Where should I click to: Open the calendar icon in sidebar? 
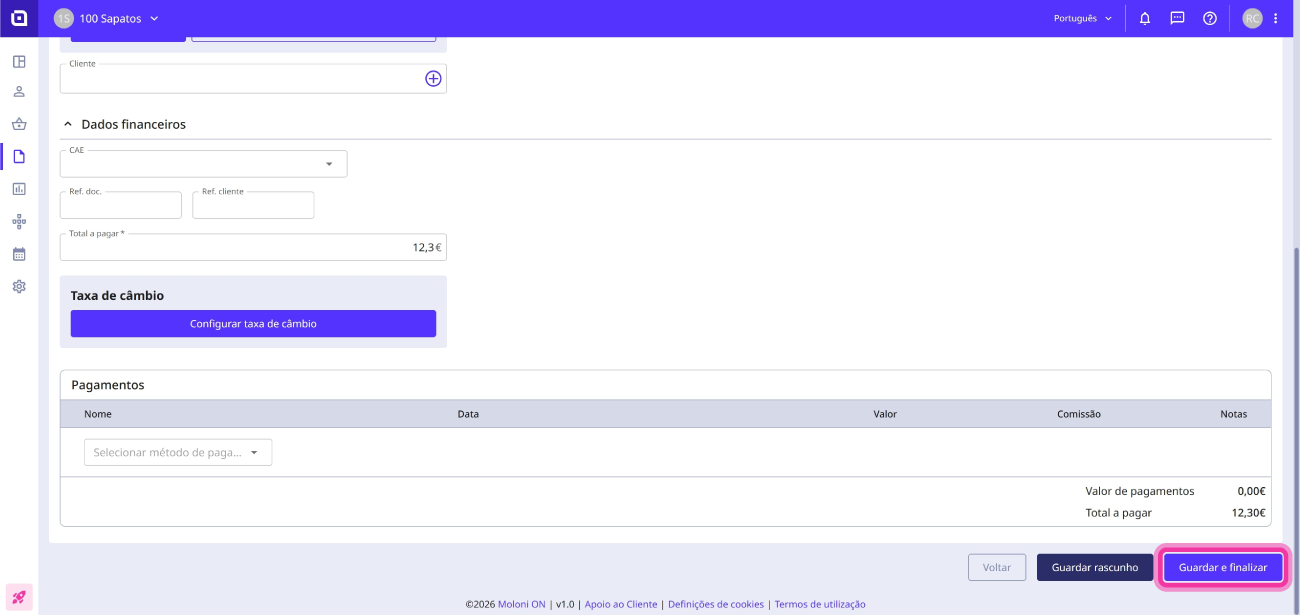pyautogui.click(x=19, y=254)
